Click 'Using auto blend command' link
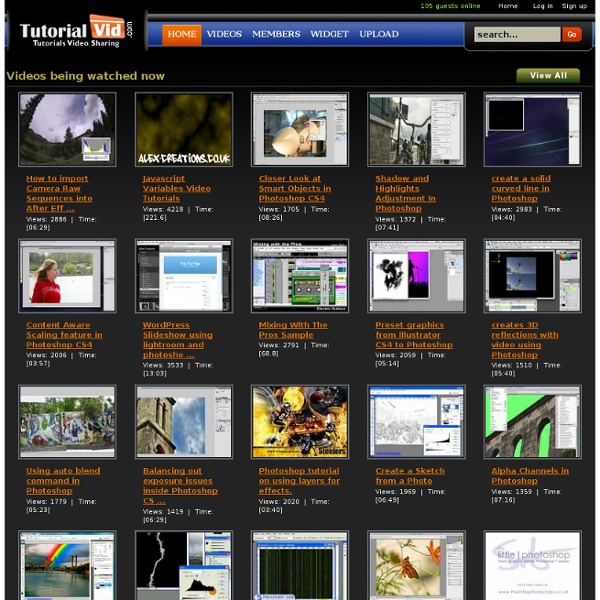 63,481
